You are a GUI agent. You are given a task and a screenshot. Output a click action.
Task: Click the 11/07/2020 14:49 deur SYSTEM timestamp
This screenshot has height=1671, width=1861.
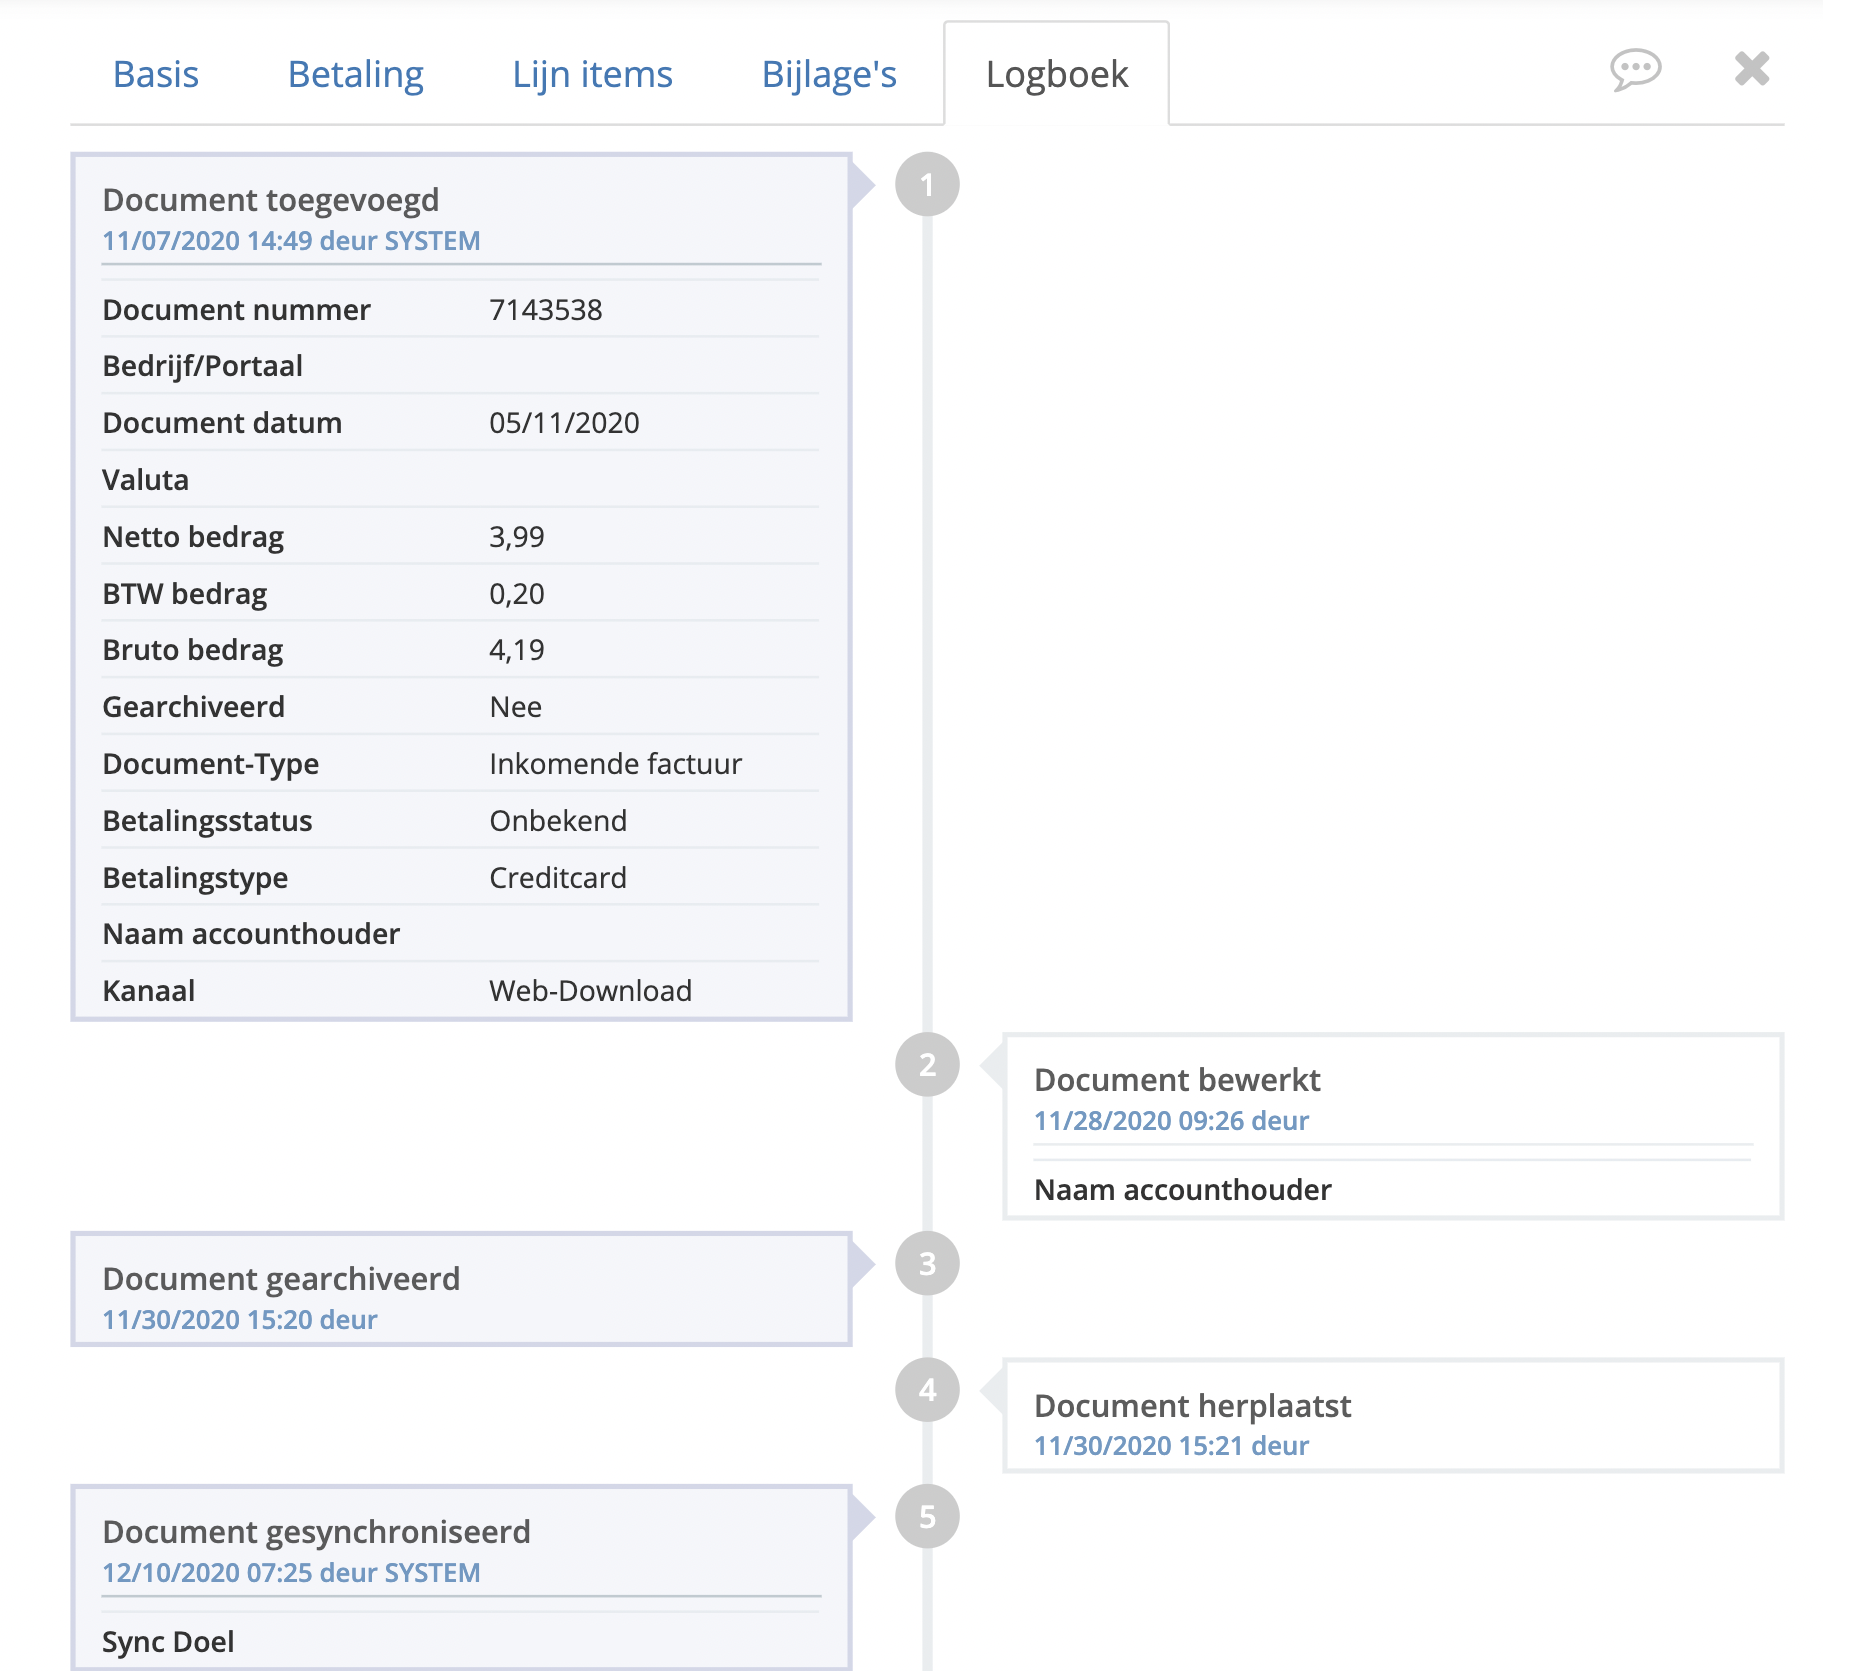point(291,241)
